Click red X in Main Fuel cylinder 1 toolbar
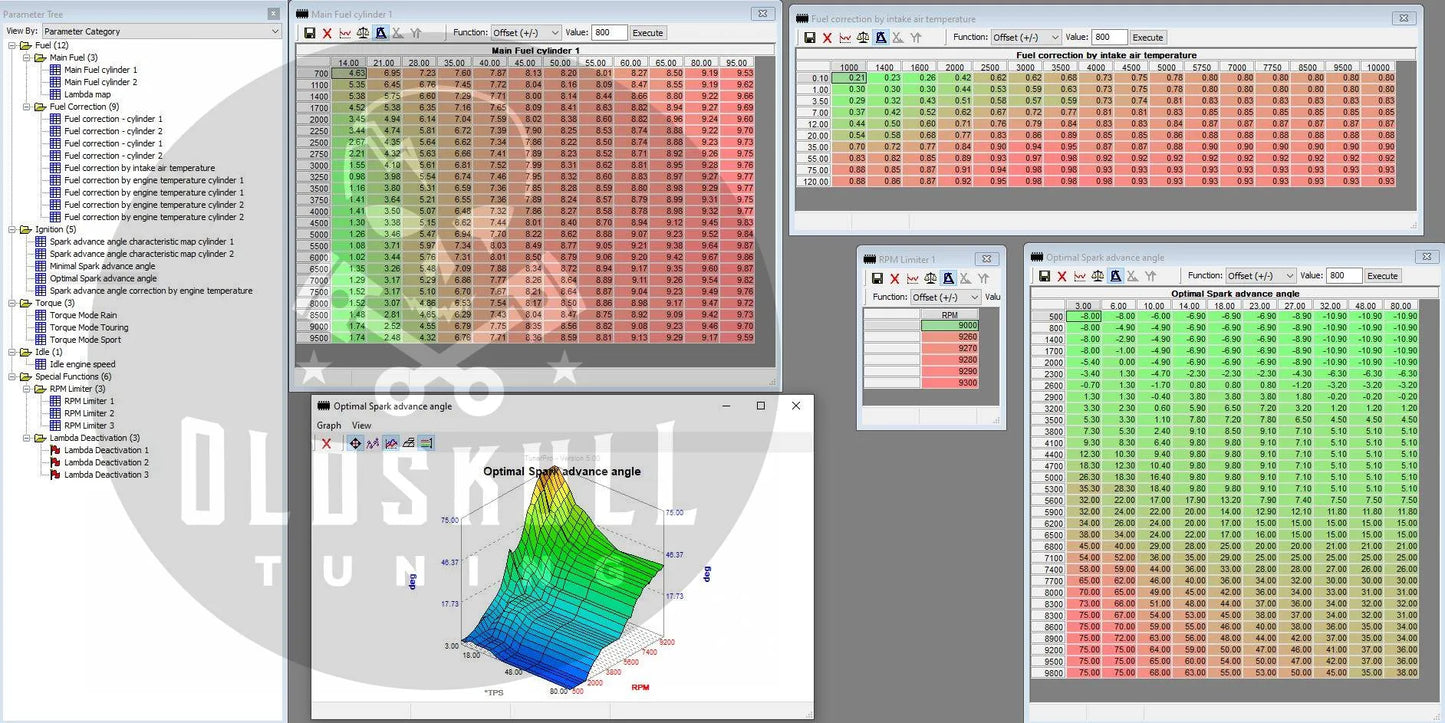Image resolution: width=1445 pixels, height=723 pixels. click(327, 33)
